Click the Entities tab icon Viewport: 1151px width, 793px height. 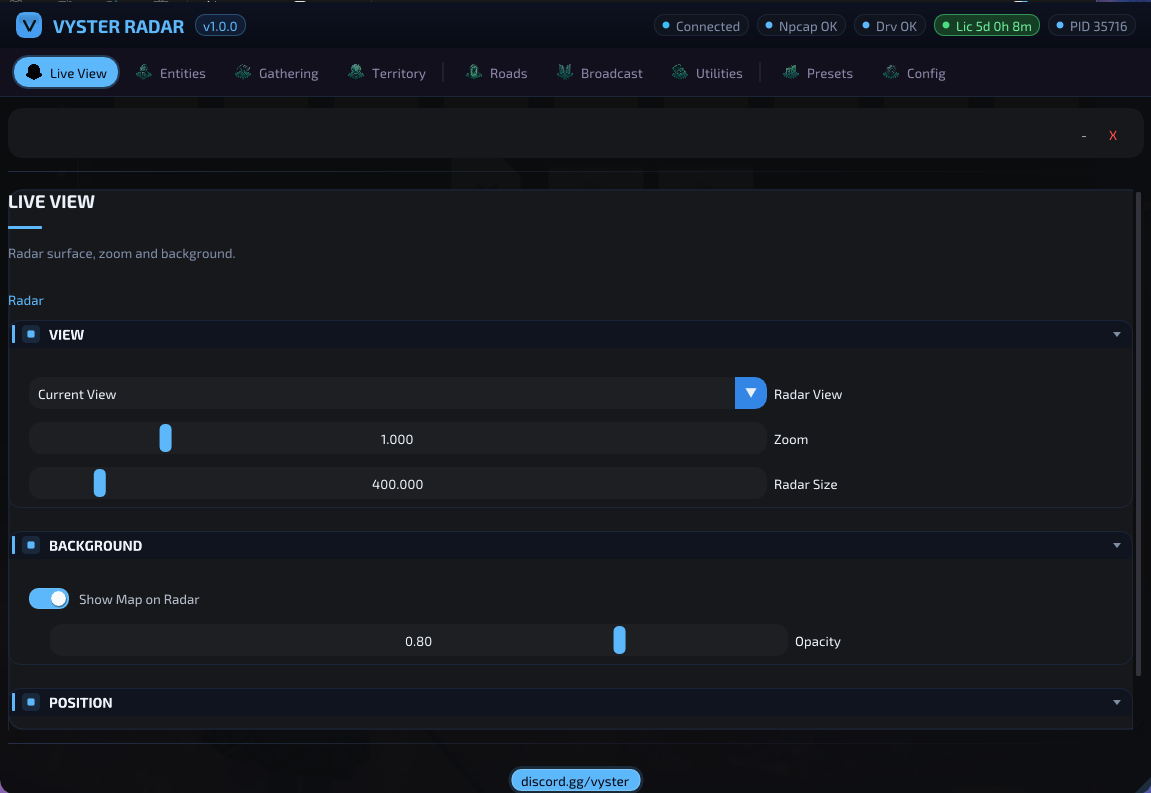coord(144,72)
